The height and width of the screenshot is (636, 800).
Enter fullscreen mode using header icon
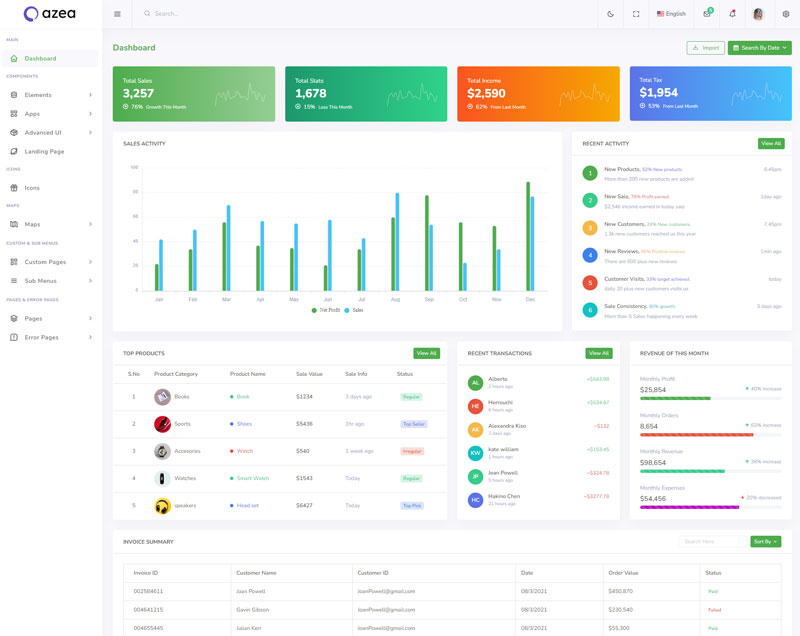tap(636, 14)
